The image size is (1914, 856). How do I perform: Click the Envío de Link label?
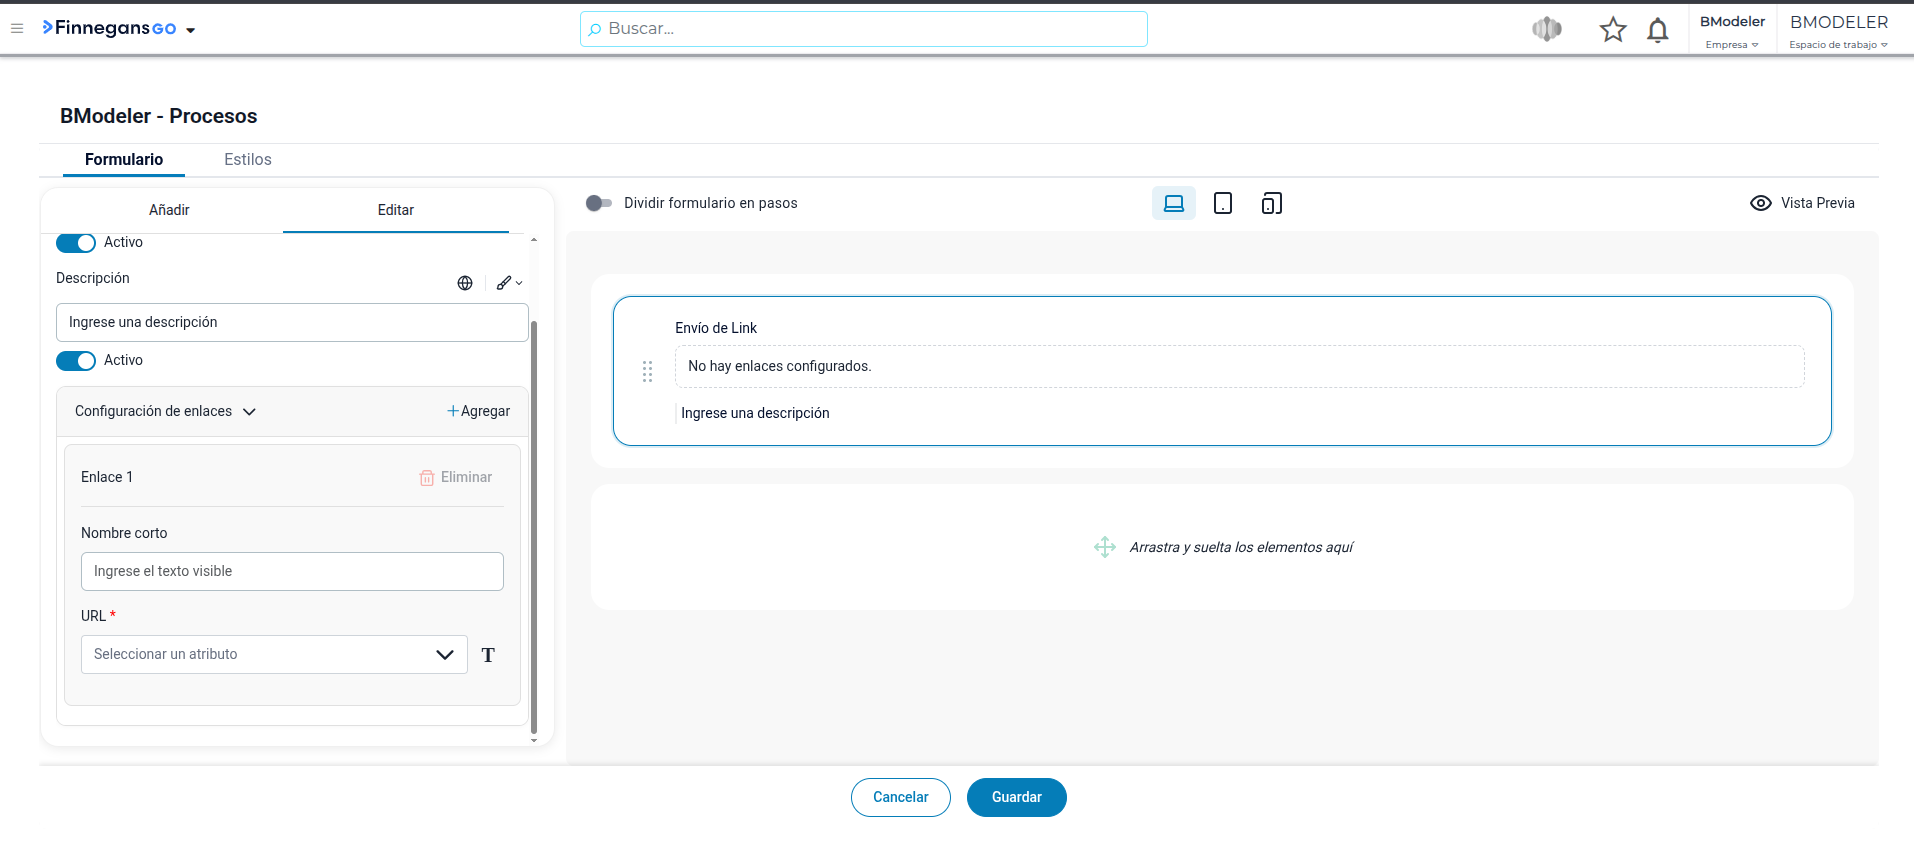coord(716,328)
